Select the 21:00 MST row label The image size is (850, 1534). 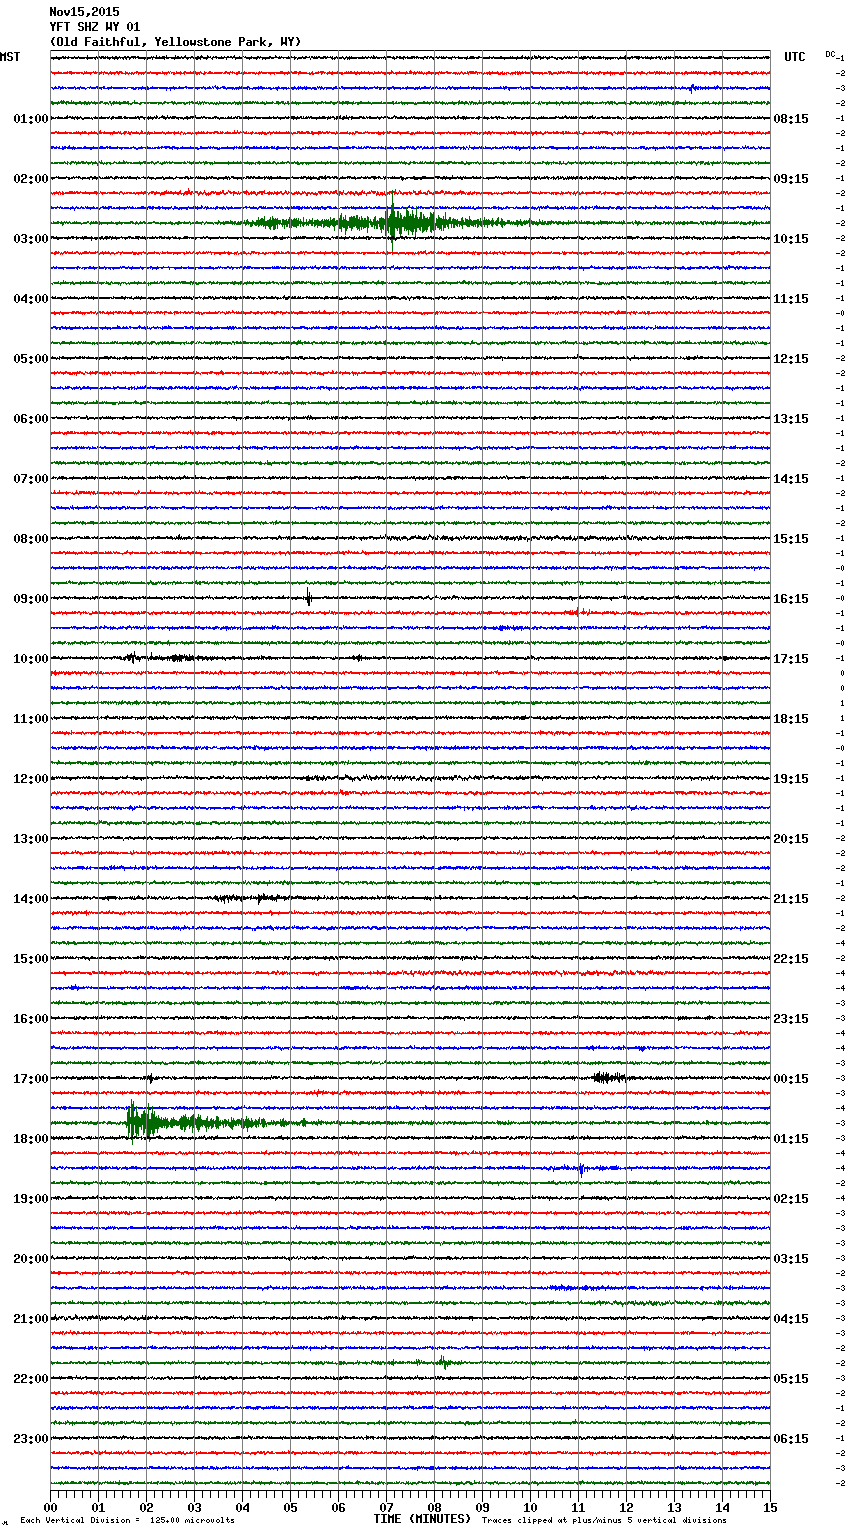click(x=31, y=1319)
